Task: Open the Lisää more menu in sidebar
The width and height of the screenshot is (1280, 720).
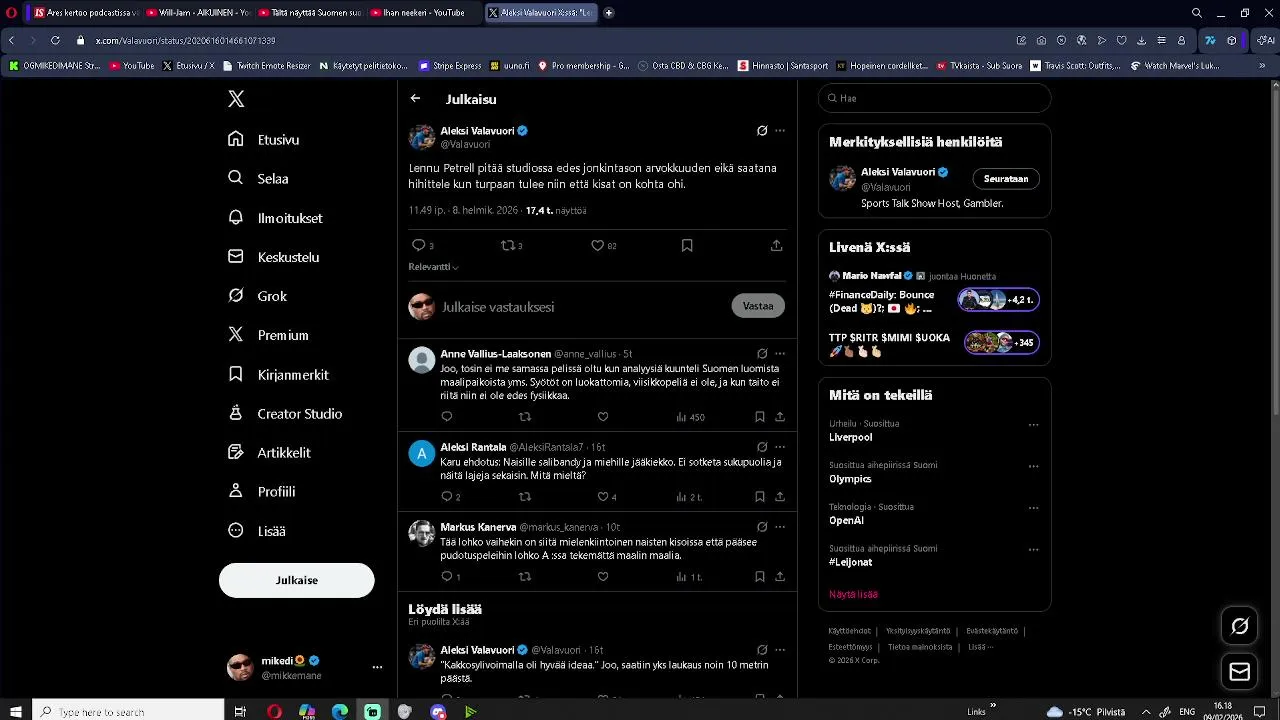Action: [257, 531]
